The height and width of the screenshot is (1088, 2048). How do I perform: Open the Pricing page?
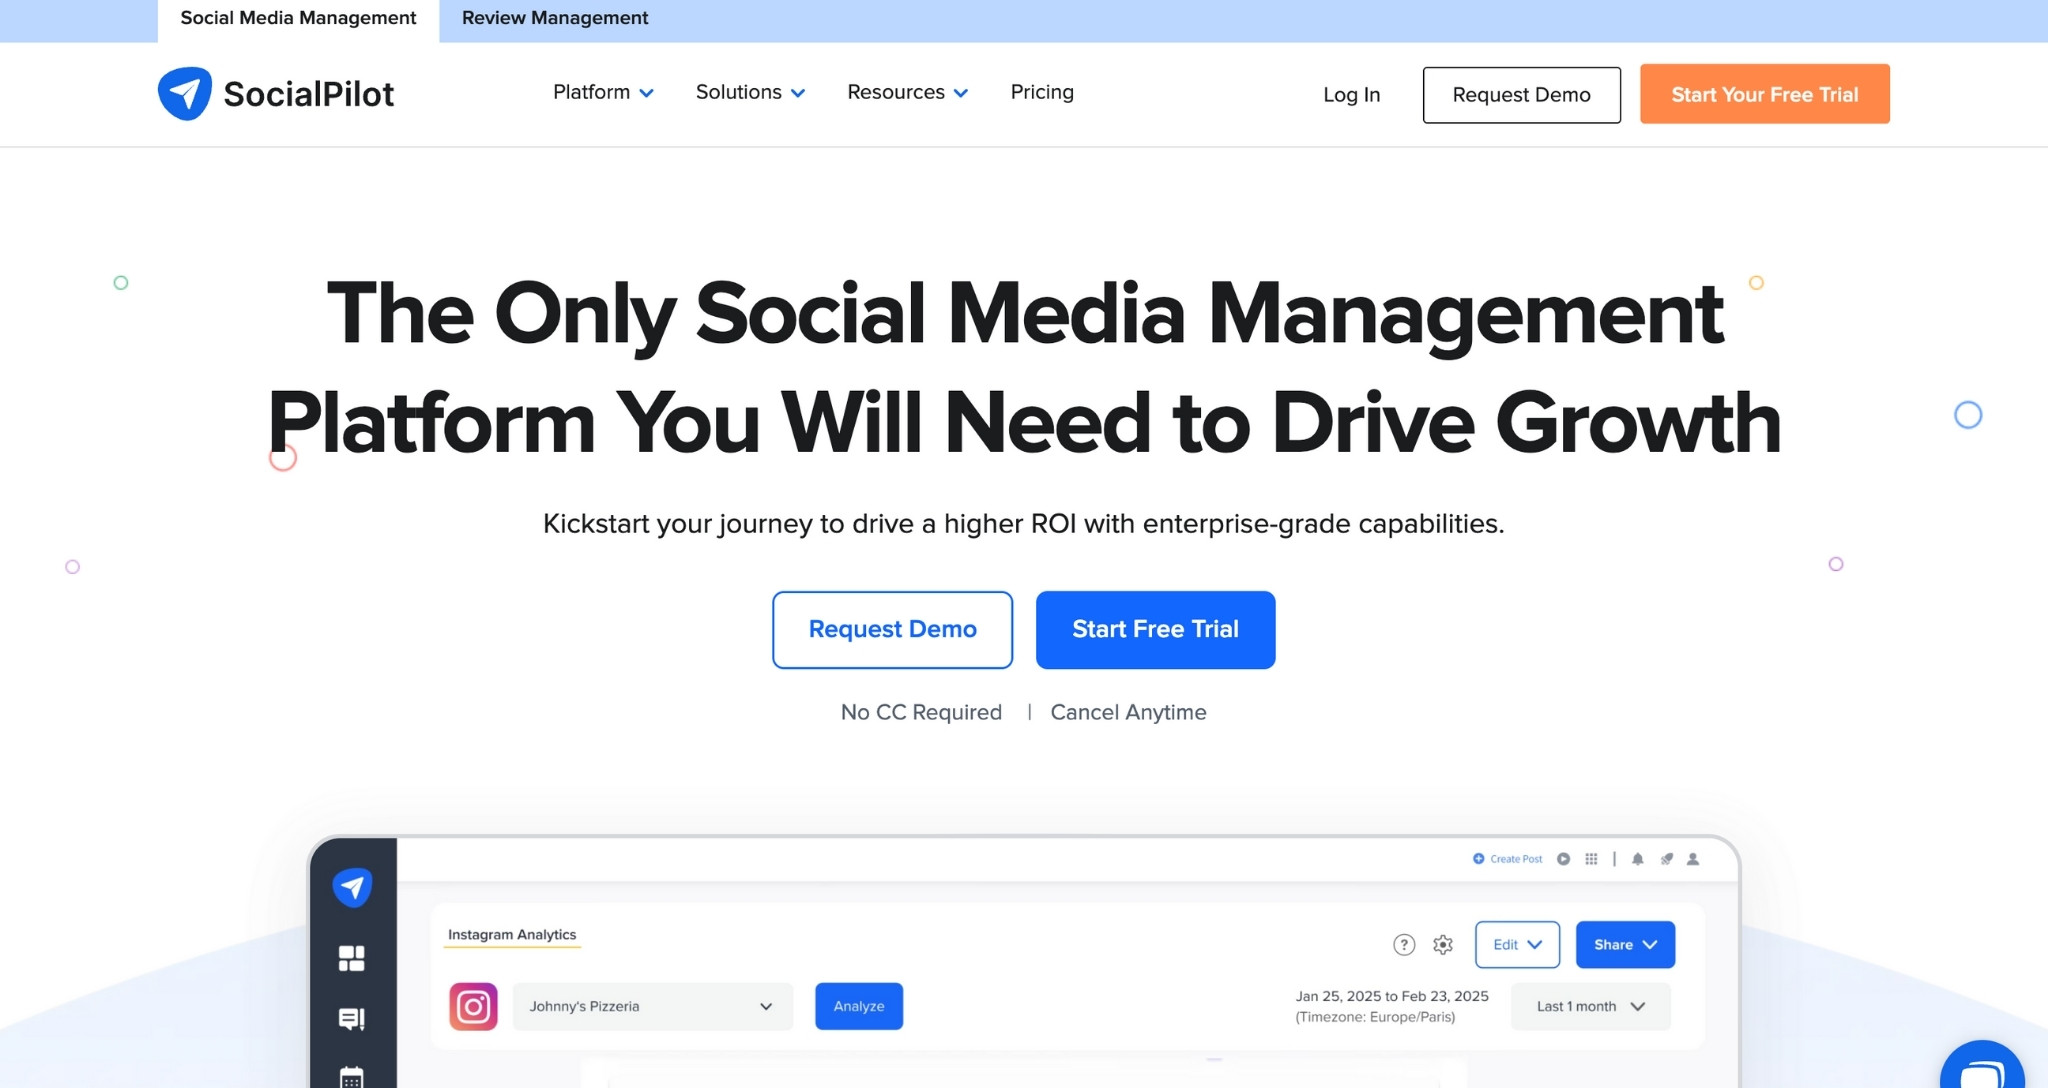click(x=1042, y=92)
